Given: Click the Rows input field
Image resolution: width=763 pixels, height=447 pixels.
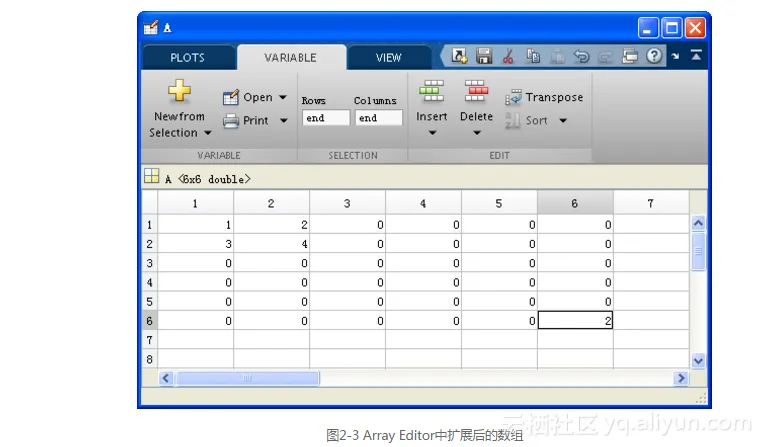Looking at the screenshot, I should coord(326,118).
